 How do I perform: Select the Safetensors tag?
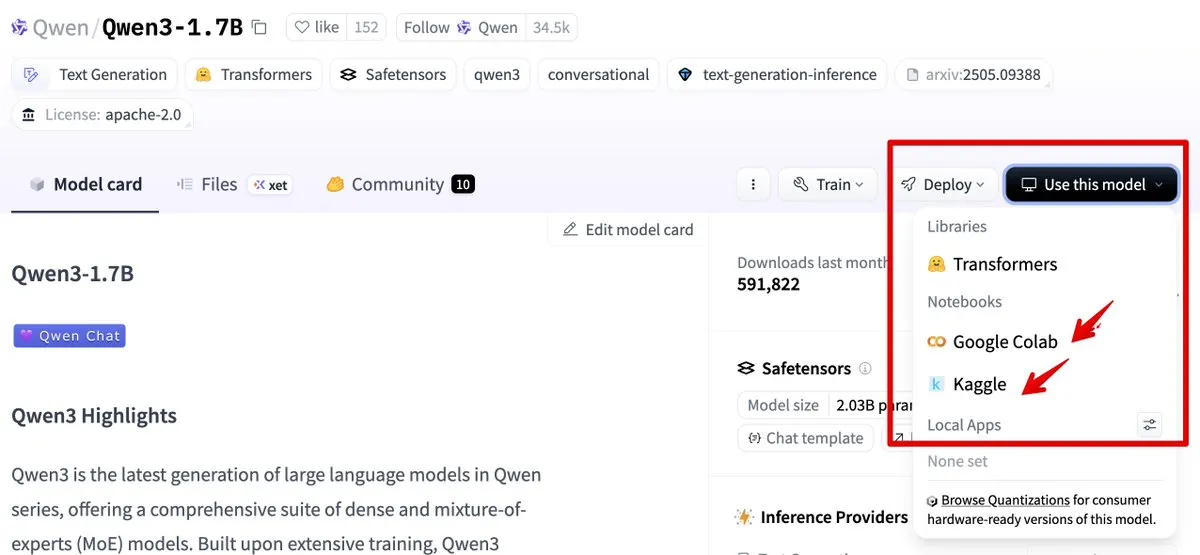[x=393, y=74]
